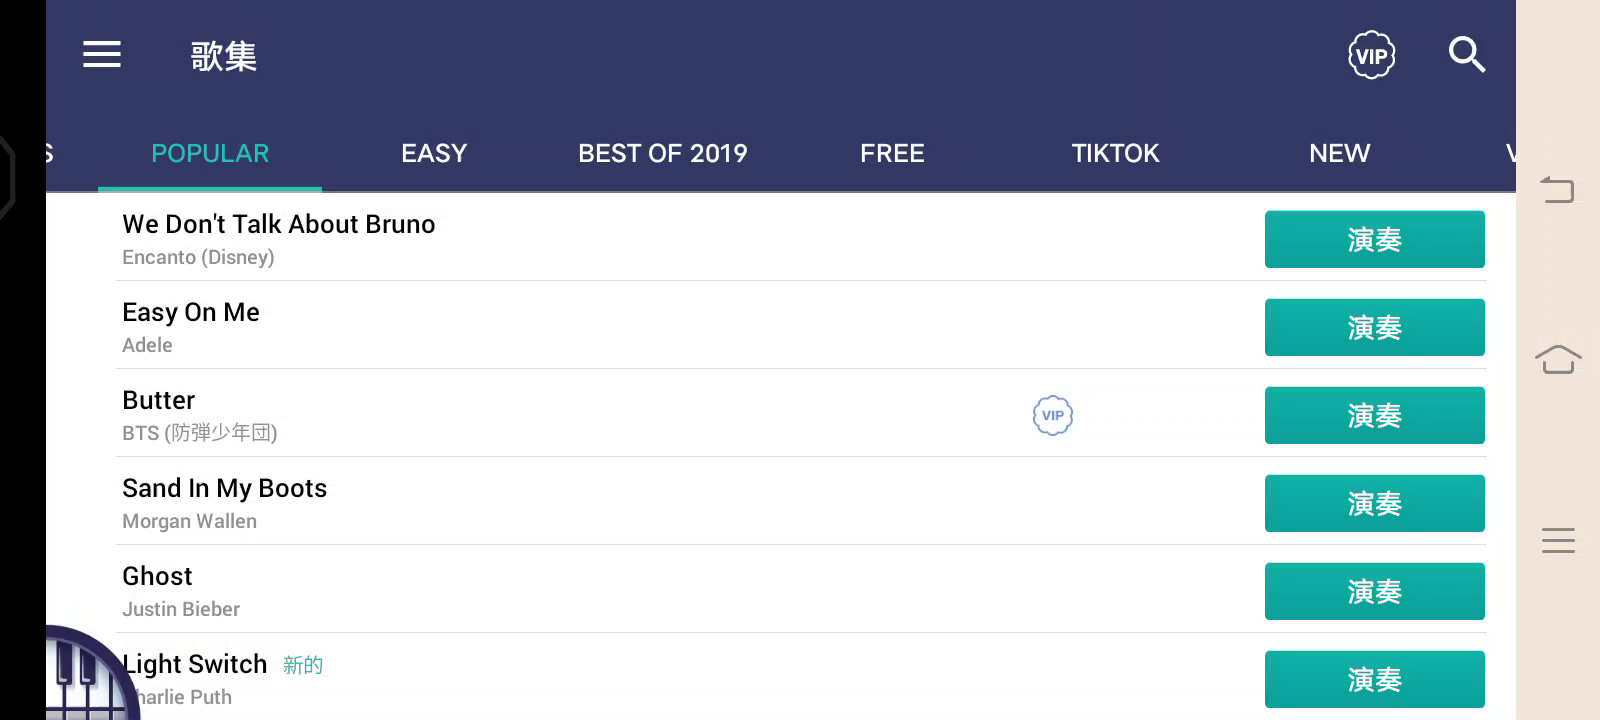Switch to the EASY tab
Screen dimensions: 1600x720
coord(434,153)
